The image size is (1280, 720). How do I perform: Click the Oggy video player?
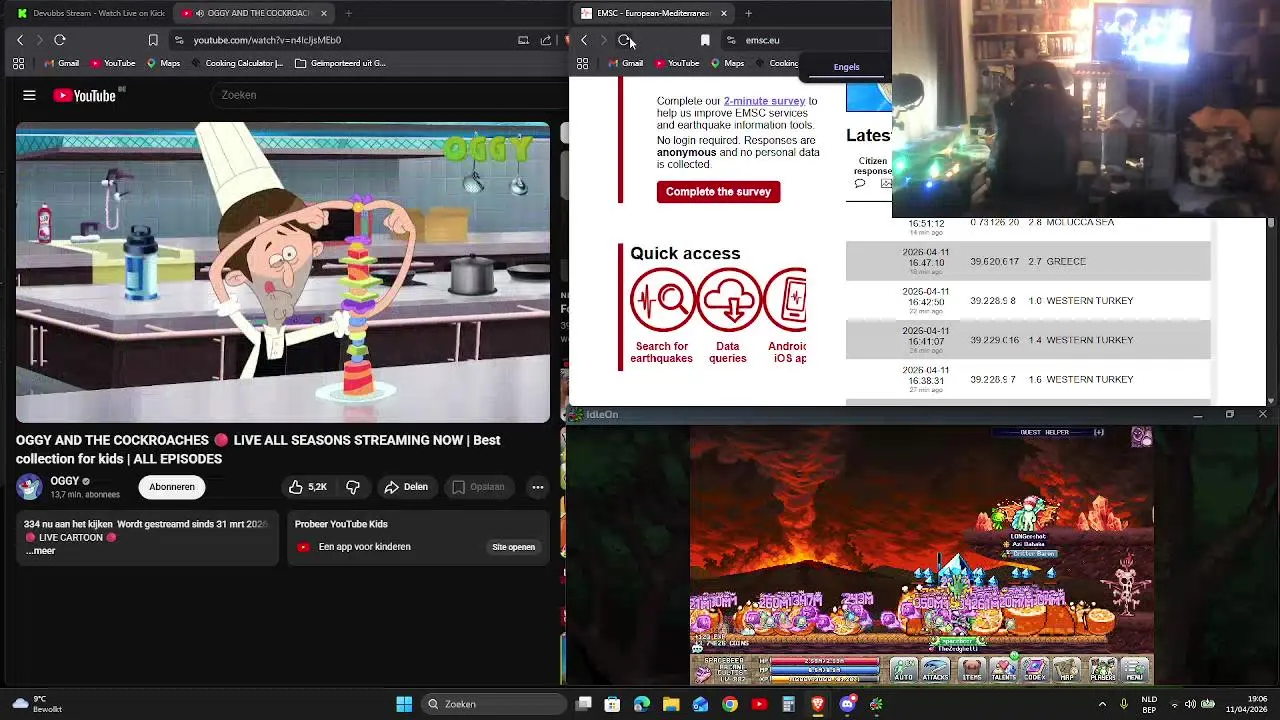point(283,273)
